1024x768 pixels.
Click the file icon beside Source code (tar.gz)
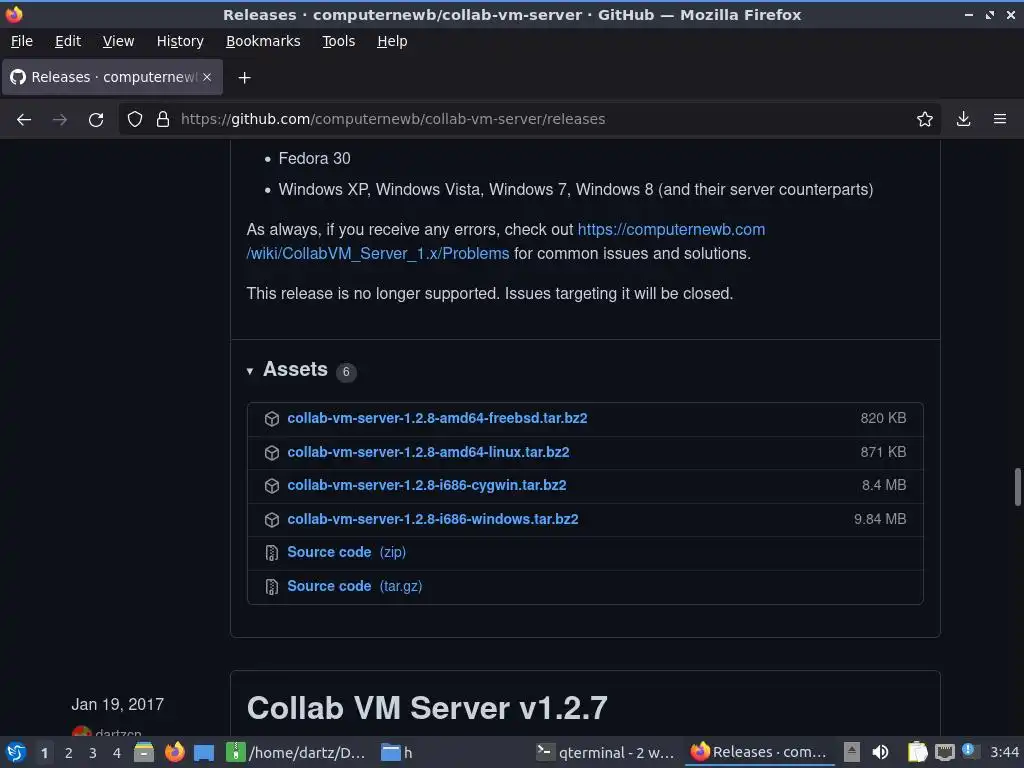pos(272,587)
